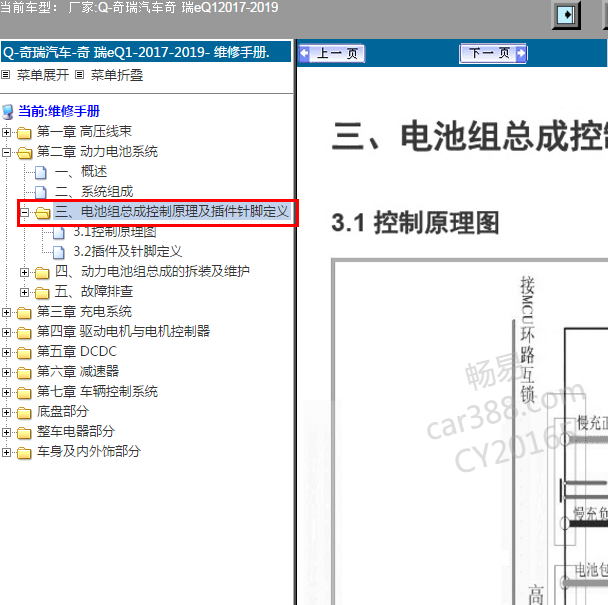608x605 pixels.
Task: Click folder icon of 第六章 减速器
Action: tap(24, 373)
